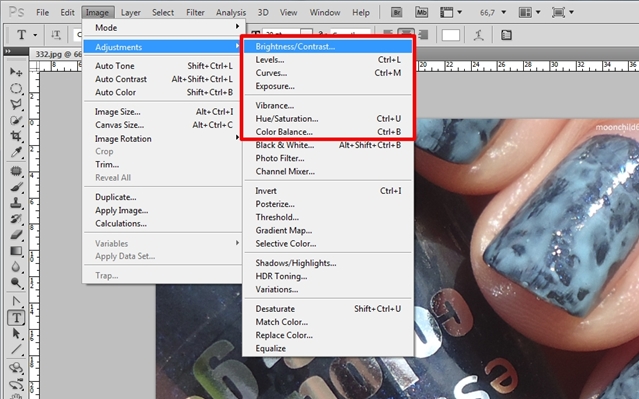Select the Eyedropper tool

[x=16, y=152]
